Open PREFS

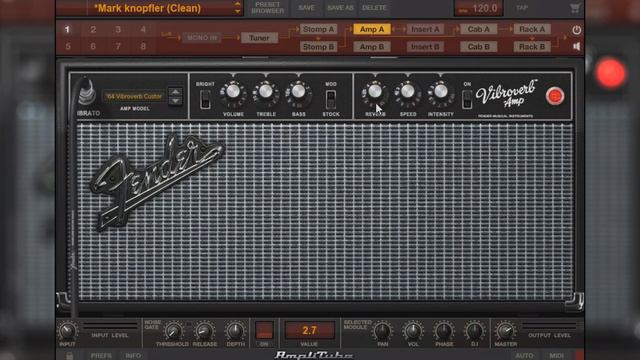click(x=101, y=356)
